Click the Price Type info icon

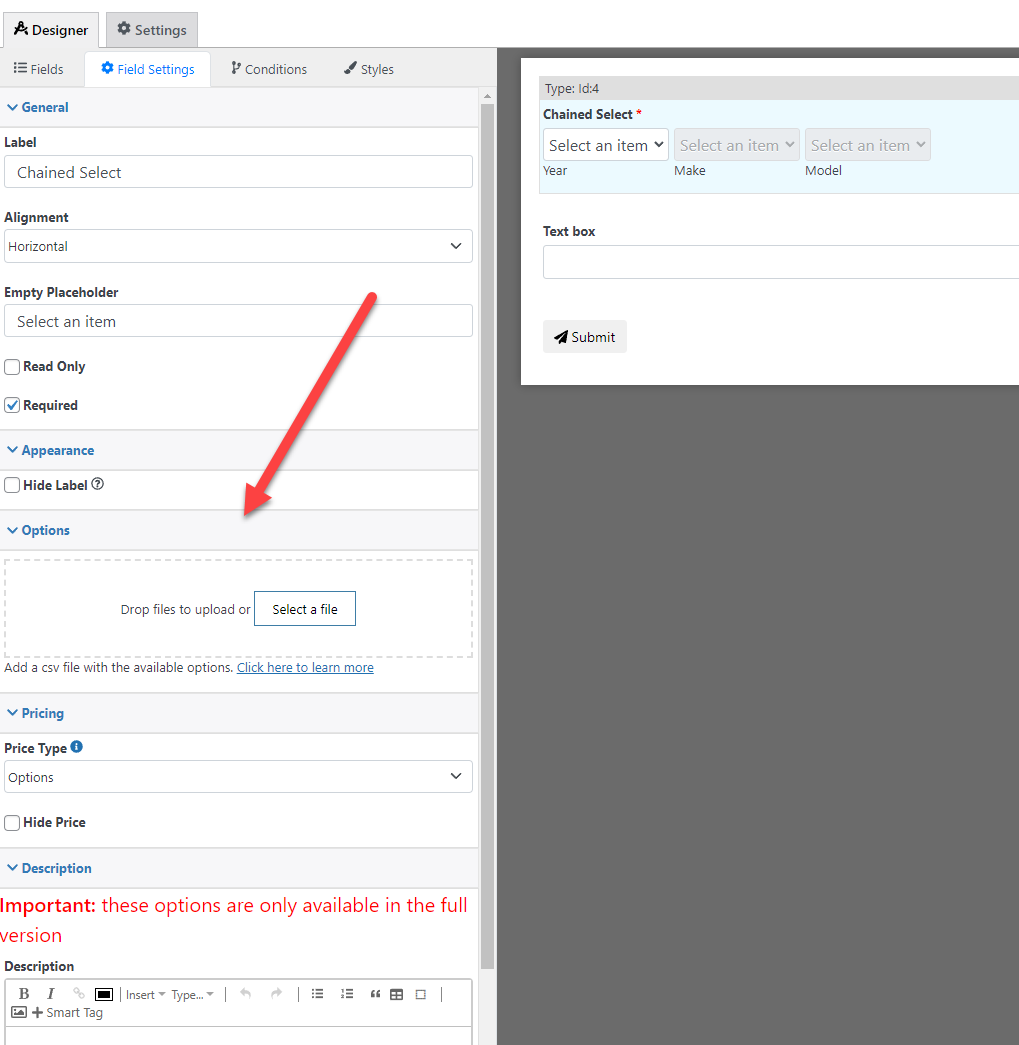(x=77, y=747)
